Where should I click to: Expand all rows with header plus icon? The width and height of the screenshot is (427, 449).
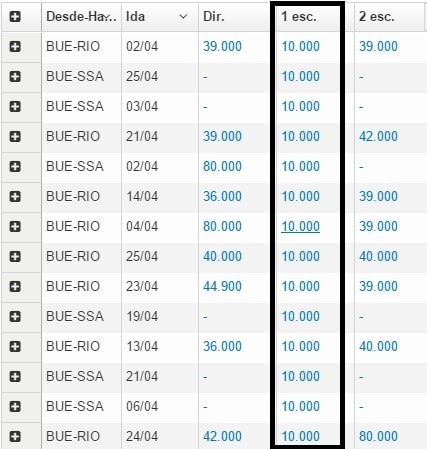15,16
